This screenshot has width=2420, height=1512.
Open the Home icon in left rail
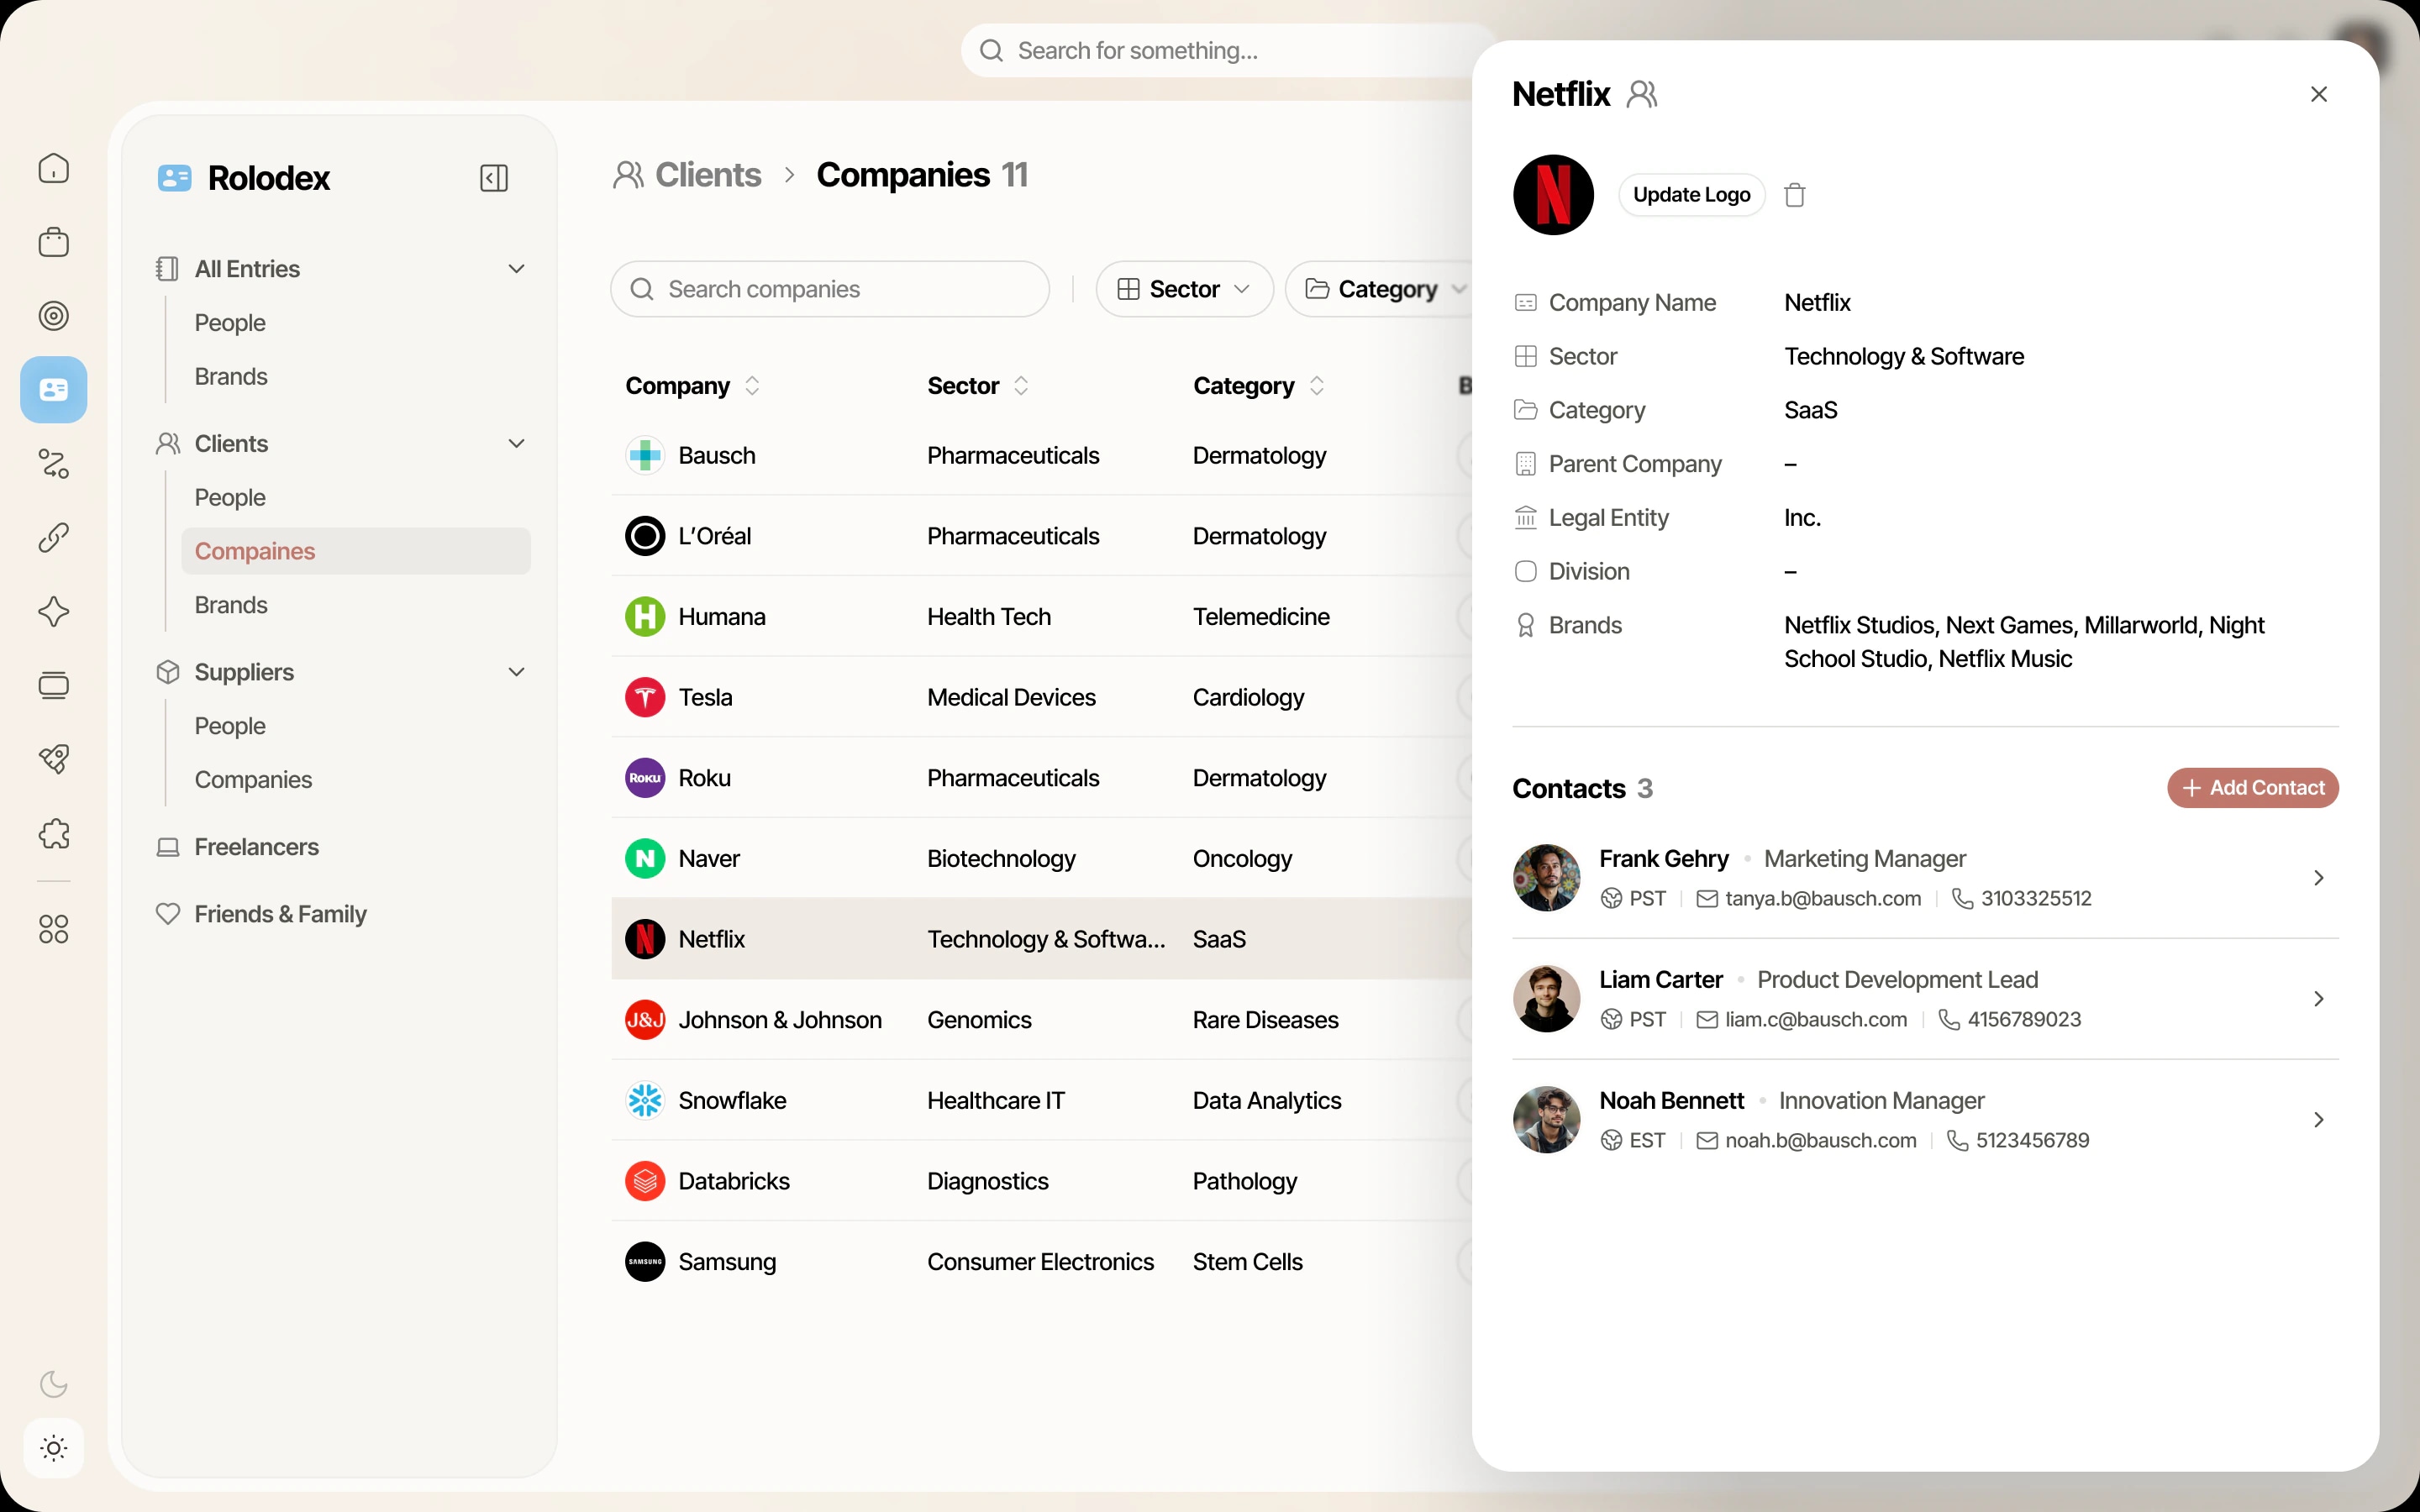pyautogui.click(x=54, y=168)
